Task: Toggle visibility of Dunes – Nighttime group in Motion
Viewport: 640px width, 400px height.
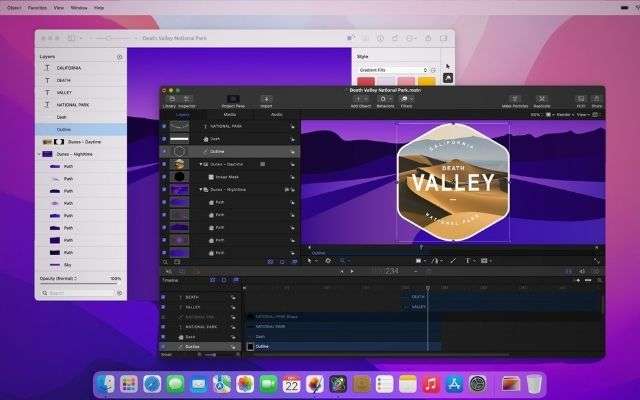Action: point(164,189)
